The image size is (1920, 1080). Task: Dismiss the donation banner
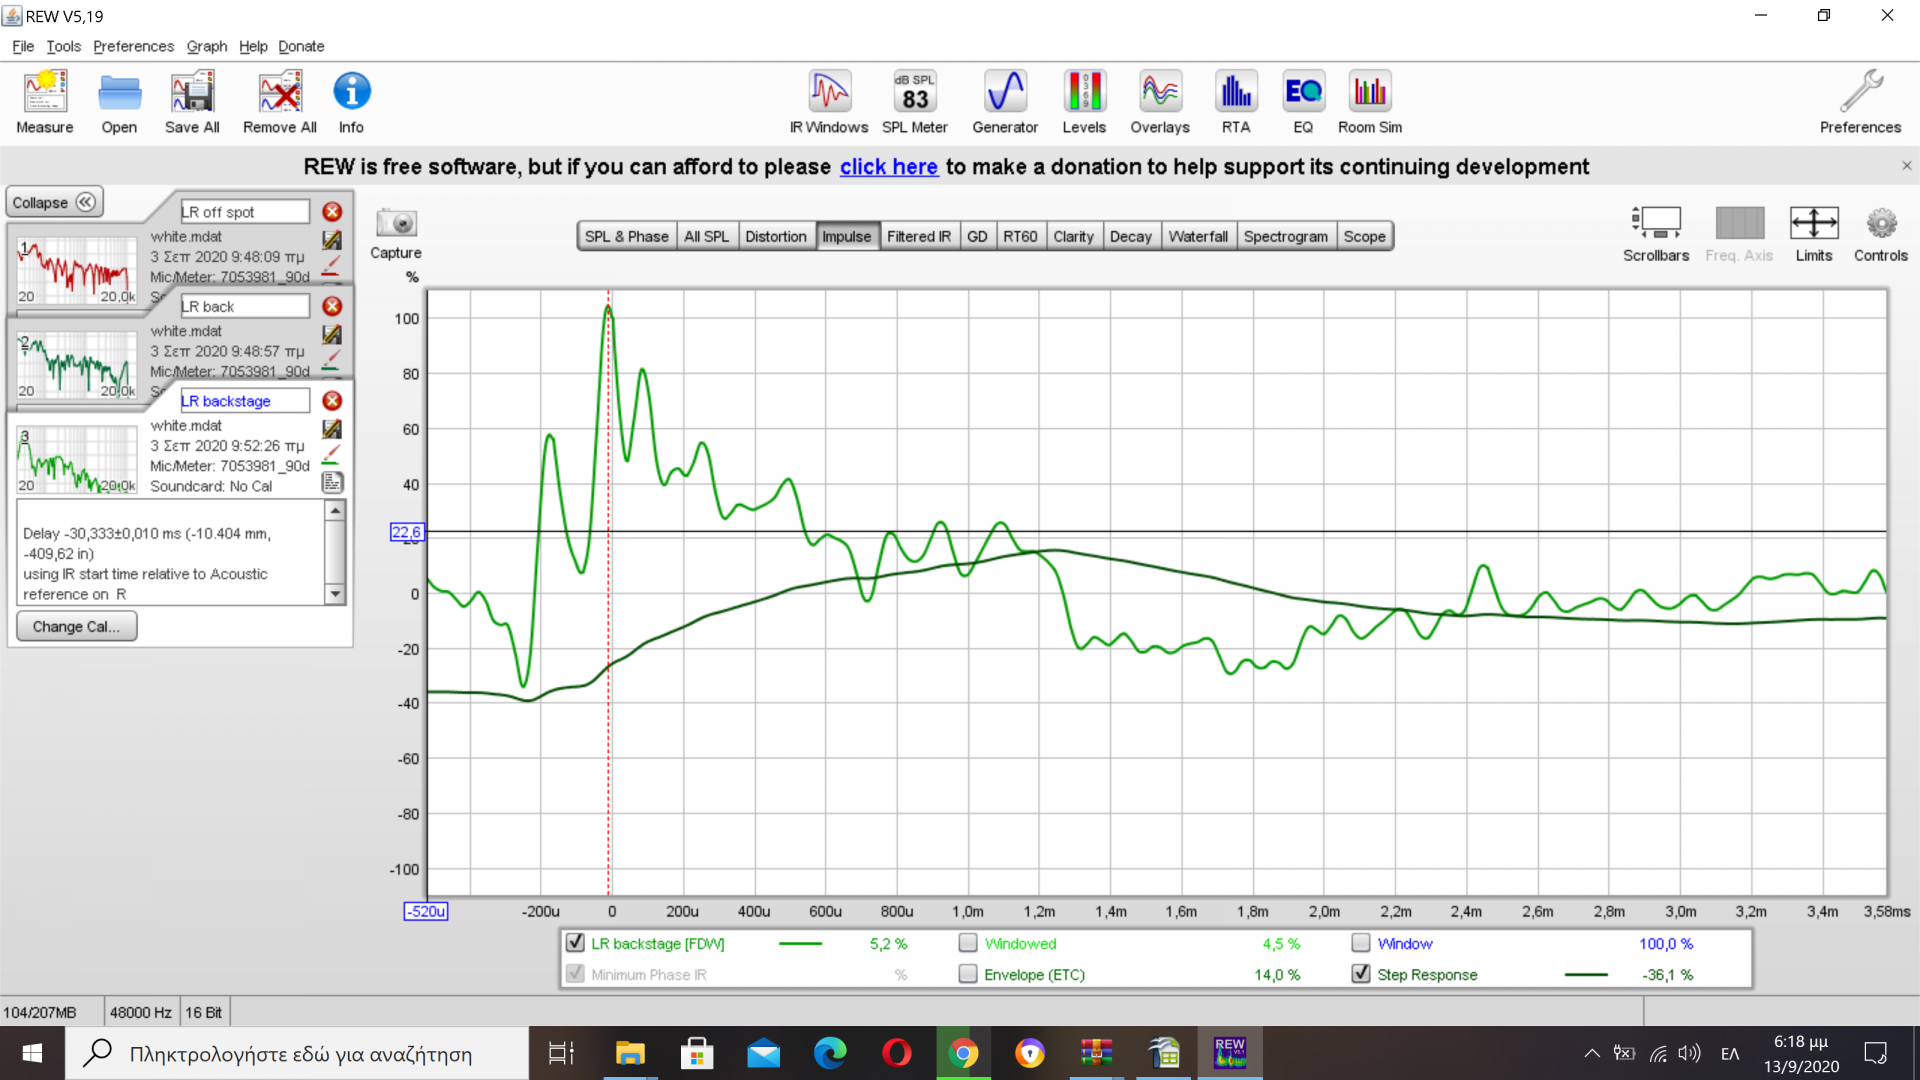tap(1906, 166)
